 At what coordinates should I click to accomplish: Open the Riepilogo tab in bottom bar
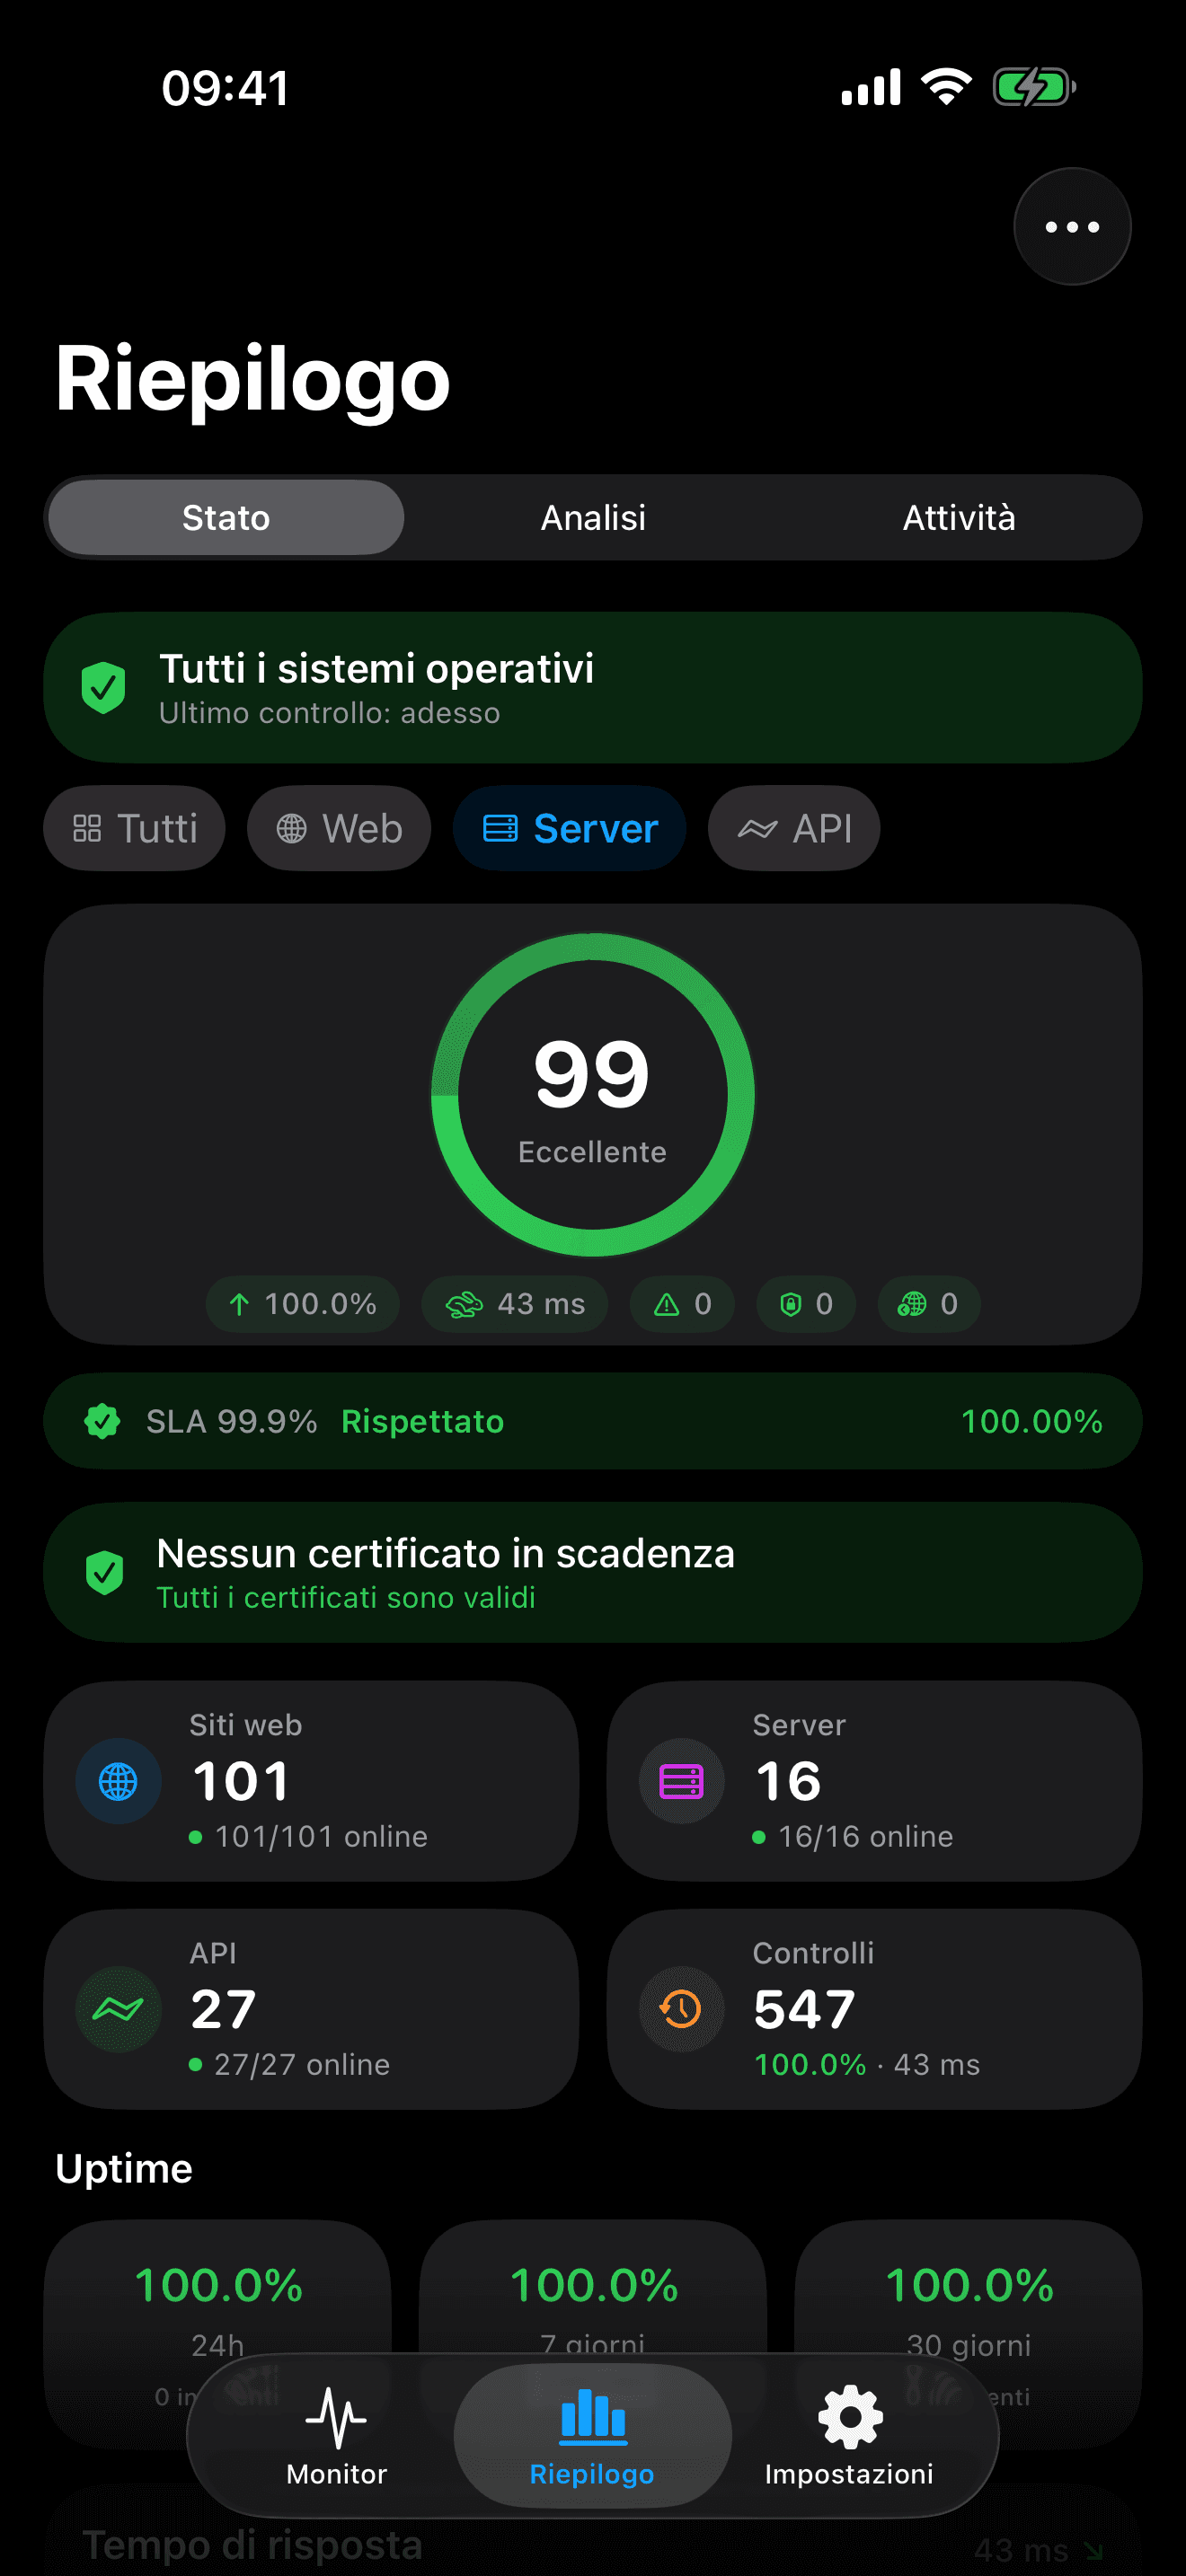tap(592, 2436)
